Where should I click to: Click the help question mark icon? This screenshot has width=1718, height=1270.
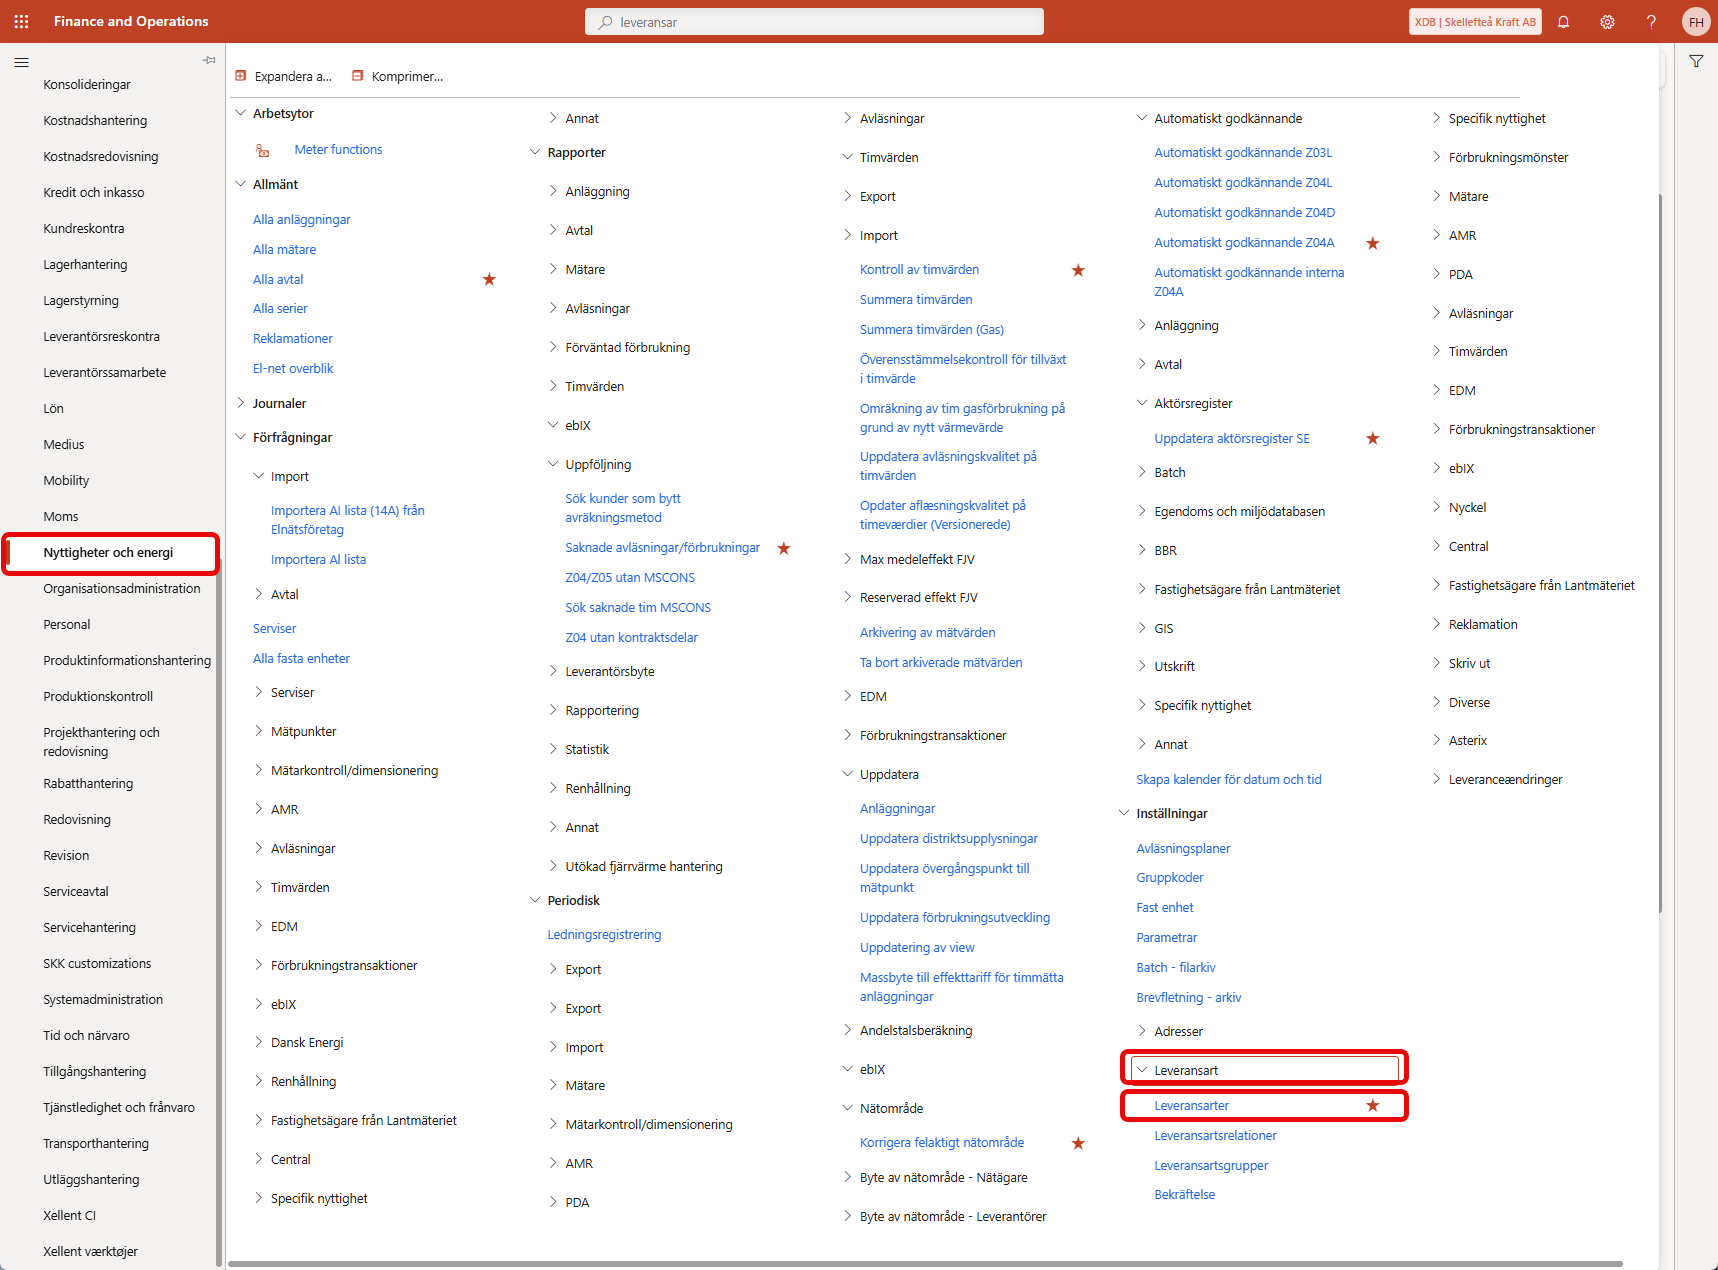tap(1651, 22)
